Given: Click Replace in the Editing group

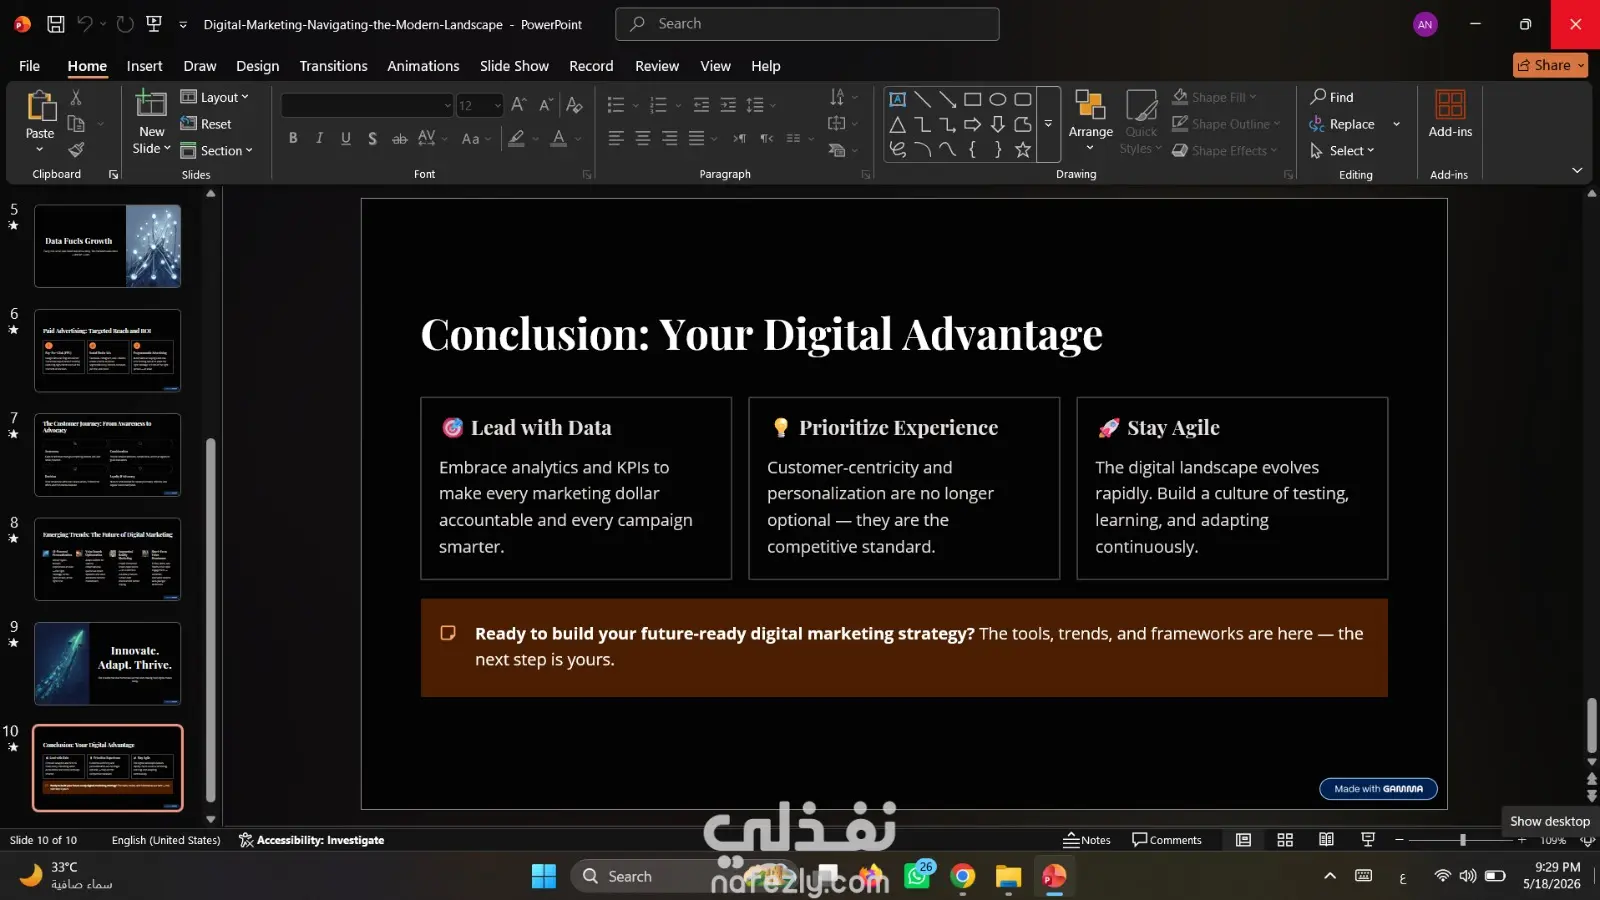Looking at the screenshot, I should pos(1342,124).
